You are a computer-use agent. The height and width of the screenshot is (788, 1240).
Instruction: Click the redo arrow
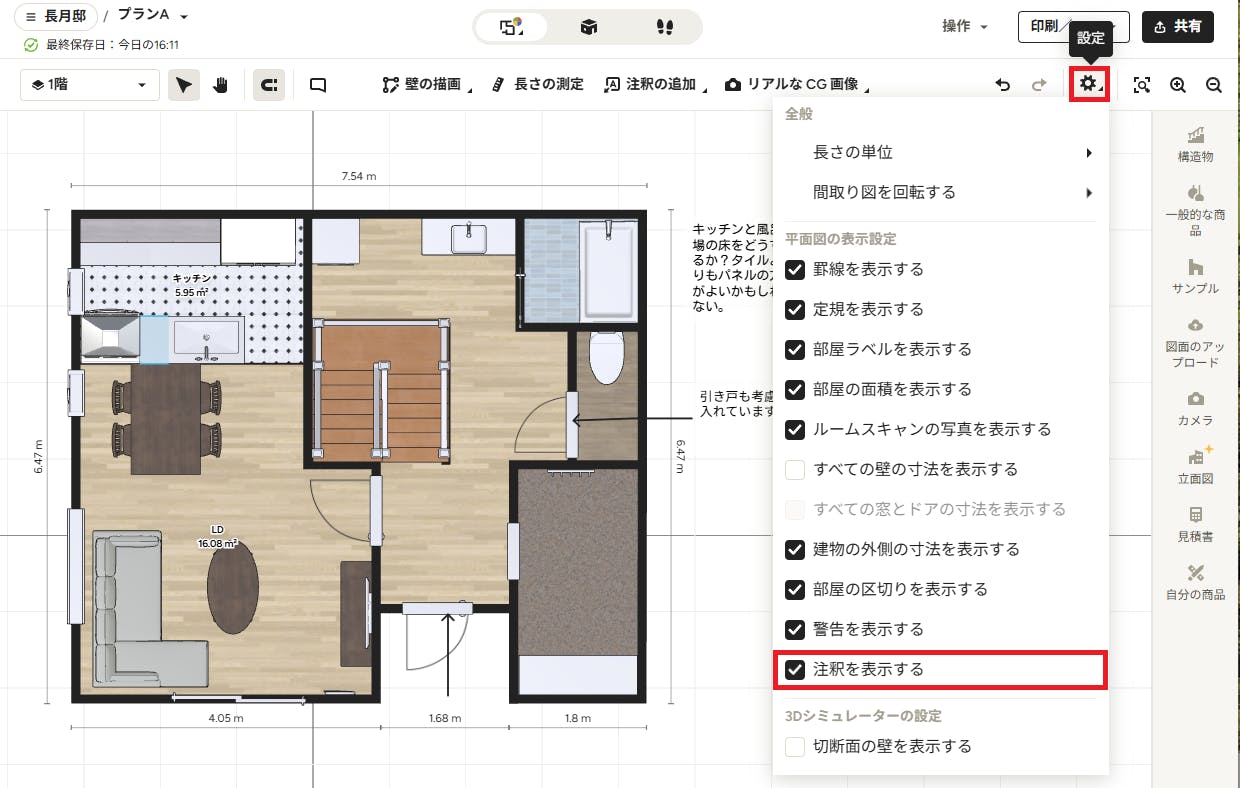coord(1039,85)
